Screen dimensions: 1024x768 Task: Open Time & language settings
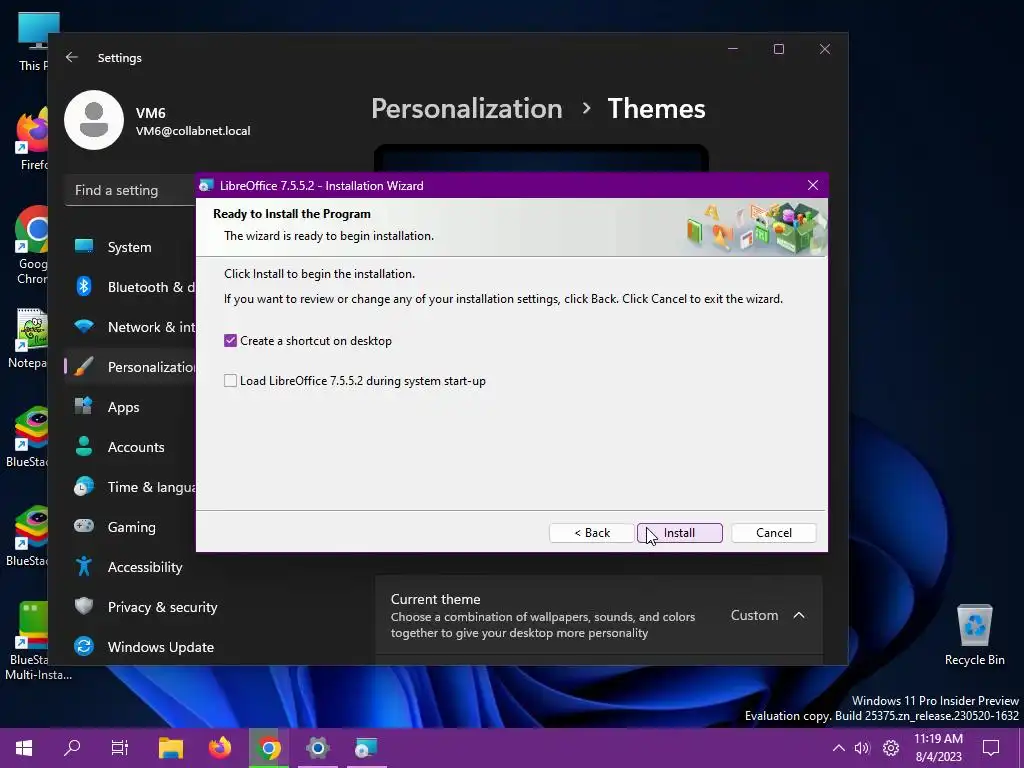point(131,487)
